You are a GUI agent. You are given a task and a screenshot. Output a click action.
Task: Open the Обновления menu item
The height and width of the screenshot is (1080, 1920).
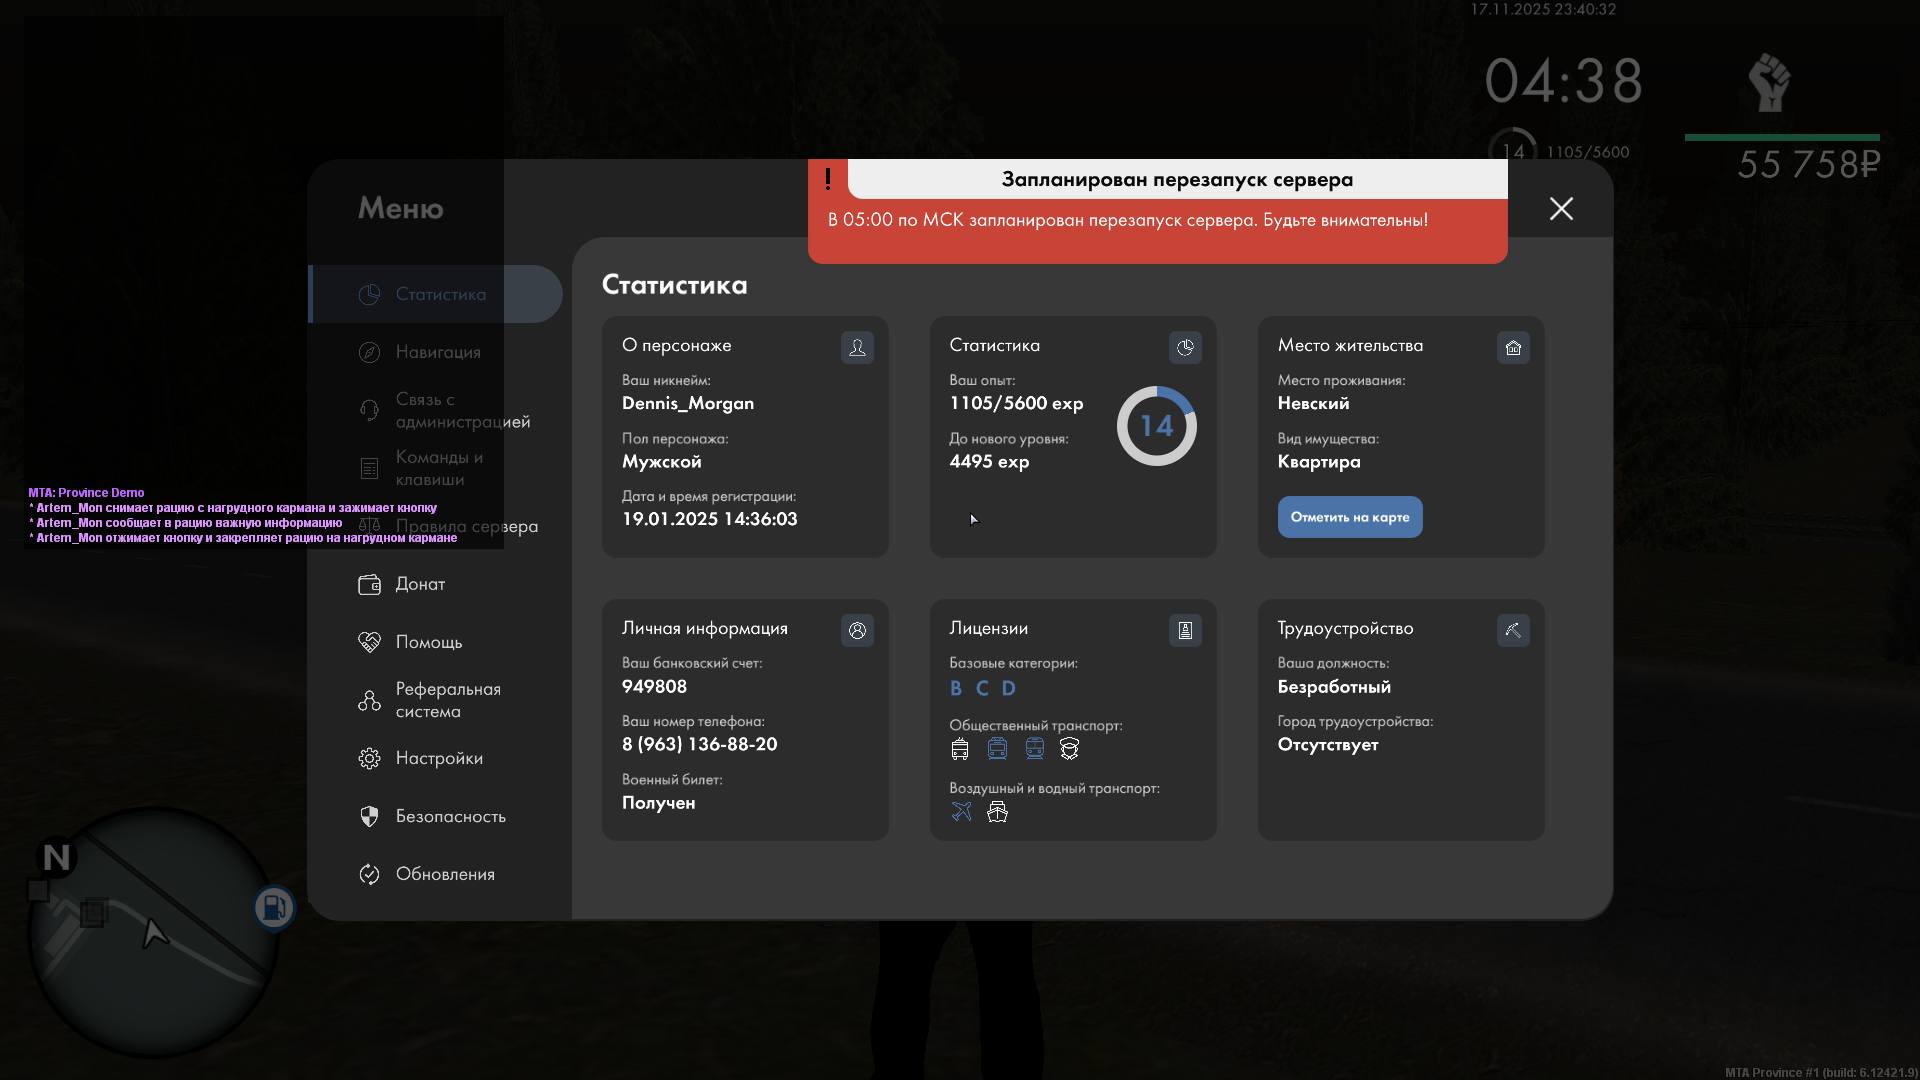tap(444, 874)
